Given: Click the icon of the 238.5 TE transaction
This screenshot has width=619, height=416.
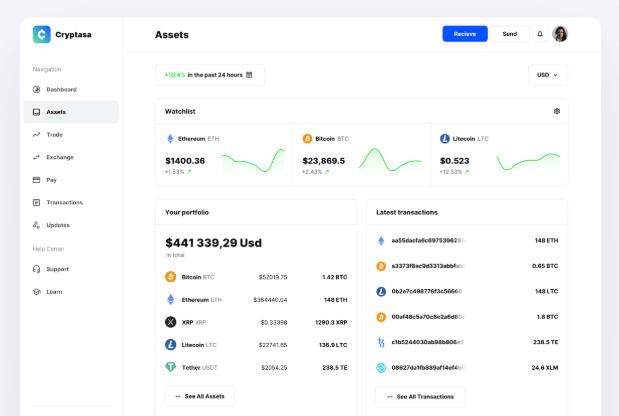Looking at the screenshot, I should 381,342.
